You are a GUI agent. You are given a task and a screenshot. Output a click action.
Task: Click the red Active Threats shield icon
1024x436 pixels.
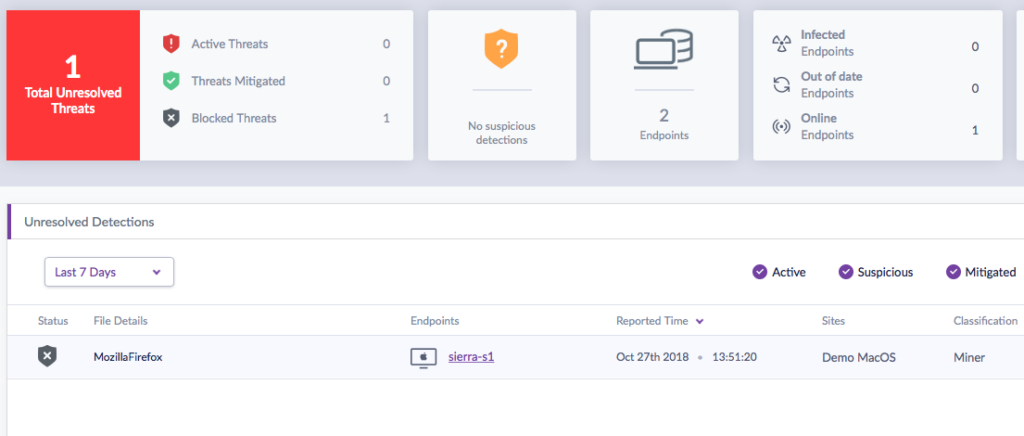click(x=171, y=44)
